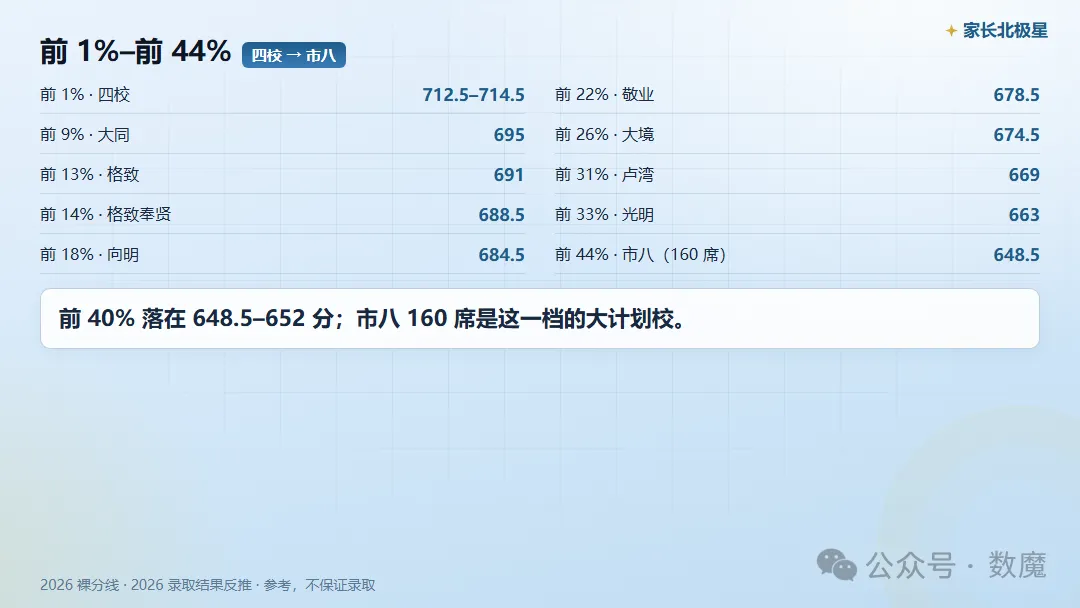Click the row label 前 14% · 格致奉贤
The height and width of the screenshot is (608, 1080).
point(105,214)
